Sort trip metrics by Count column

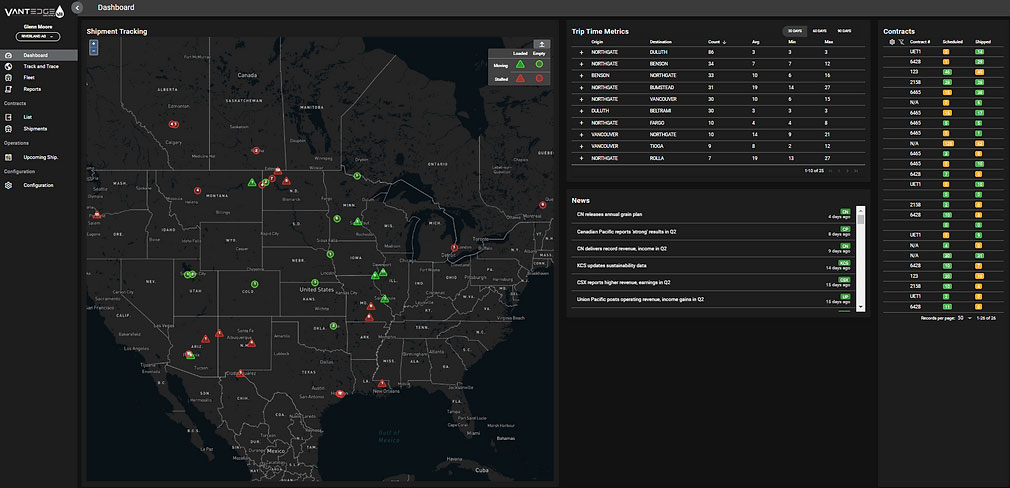tap(716, 42)
